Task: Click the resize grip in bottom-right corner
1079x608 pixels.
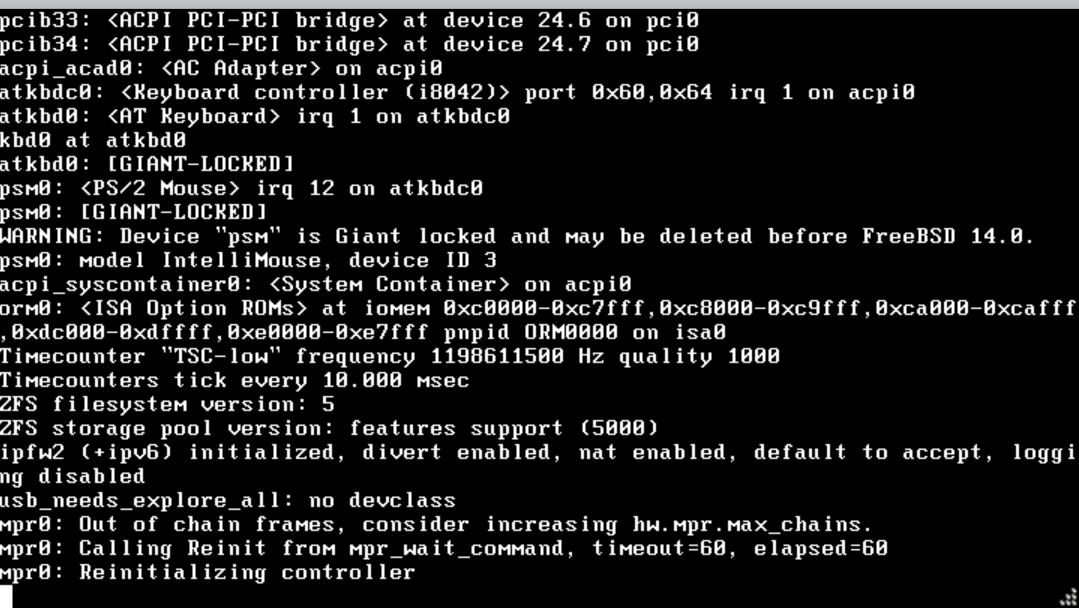Action: 1070,599
